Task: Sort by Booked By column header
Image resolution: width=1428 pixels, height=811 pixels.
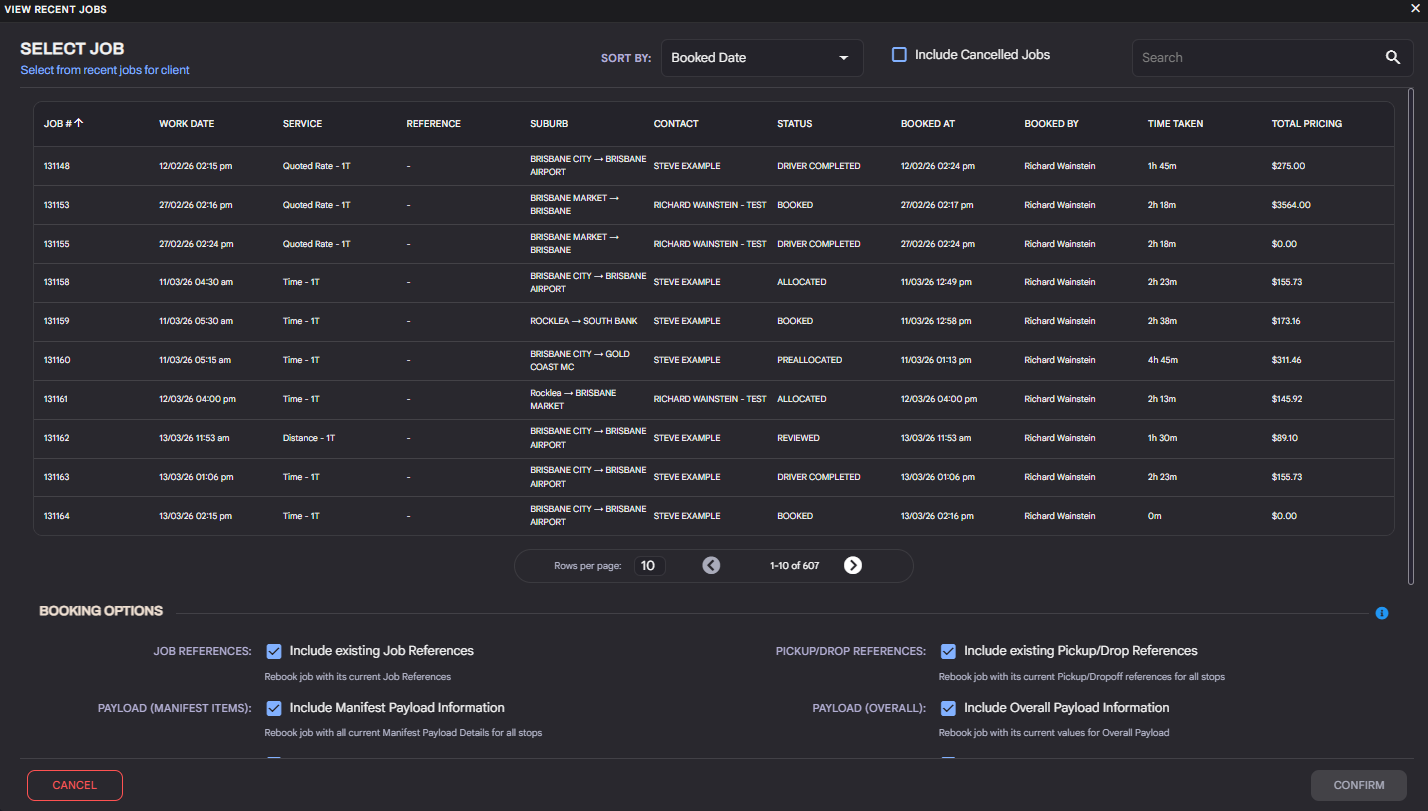Action: (1051, 124)
